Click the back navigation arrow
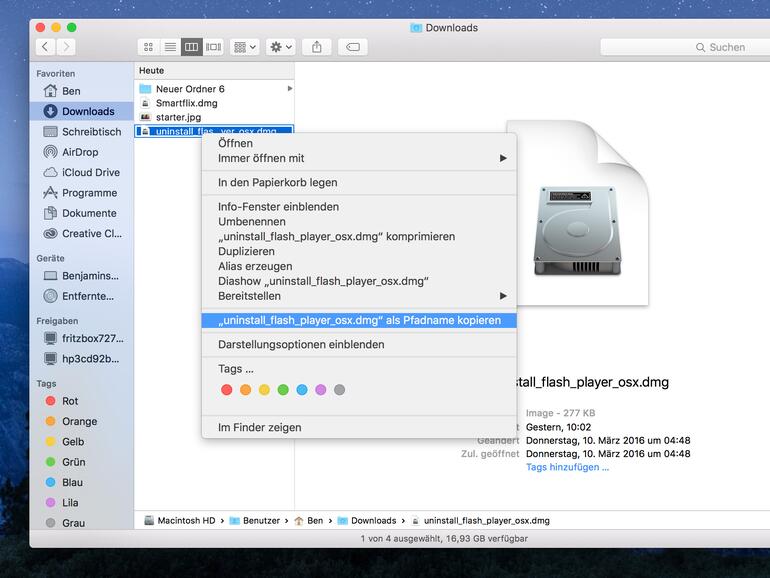 (46, 47)
